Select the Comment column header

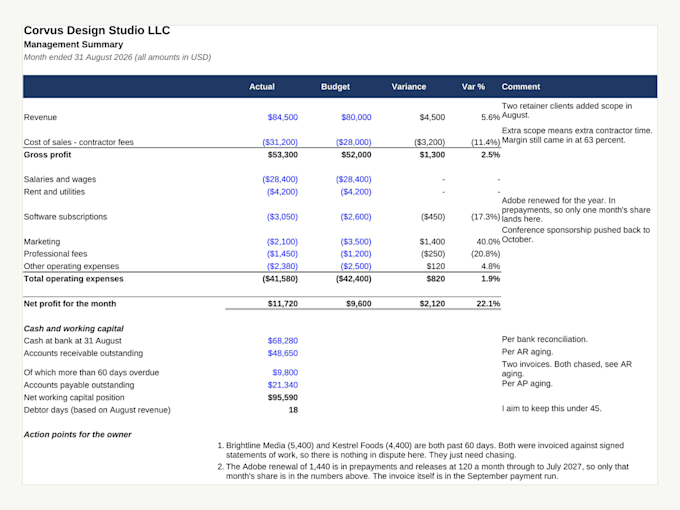click(x=520, y=87)
